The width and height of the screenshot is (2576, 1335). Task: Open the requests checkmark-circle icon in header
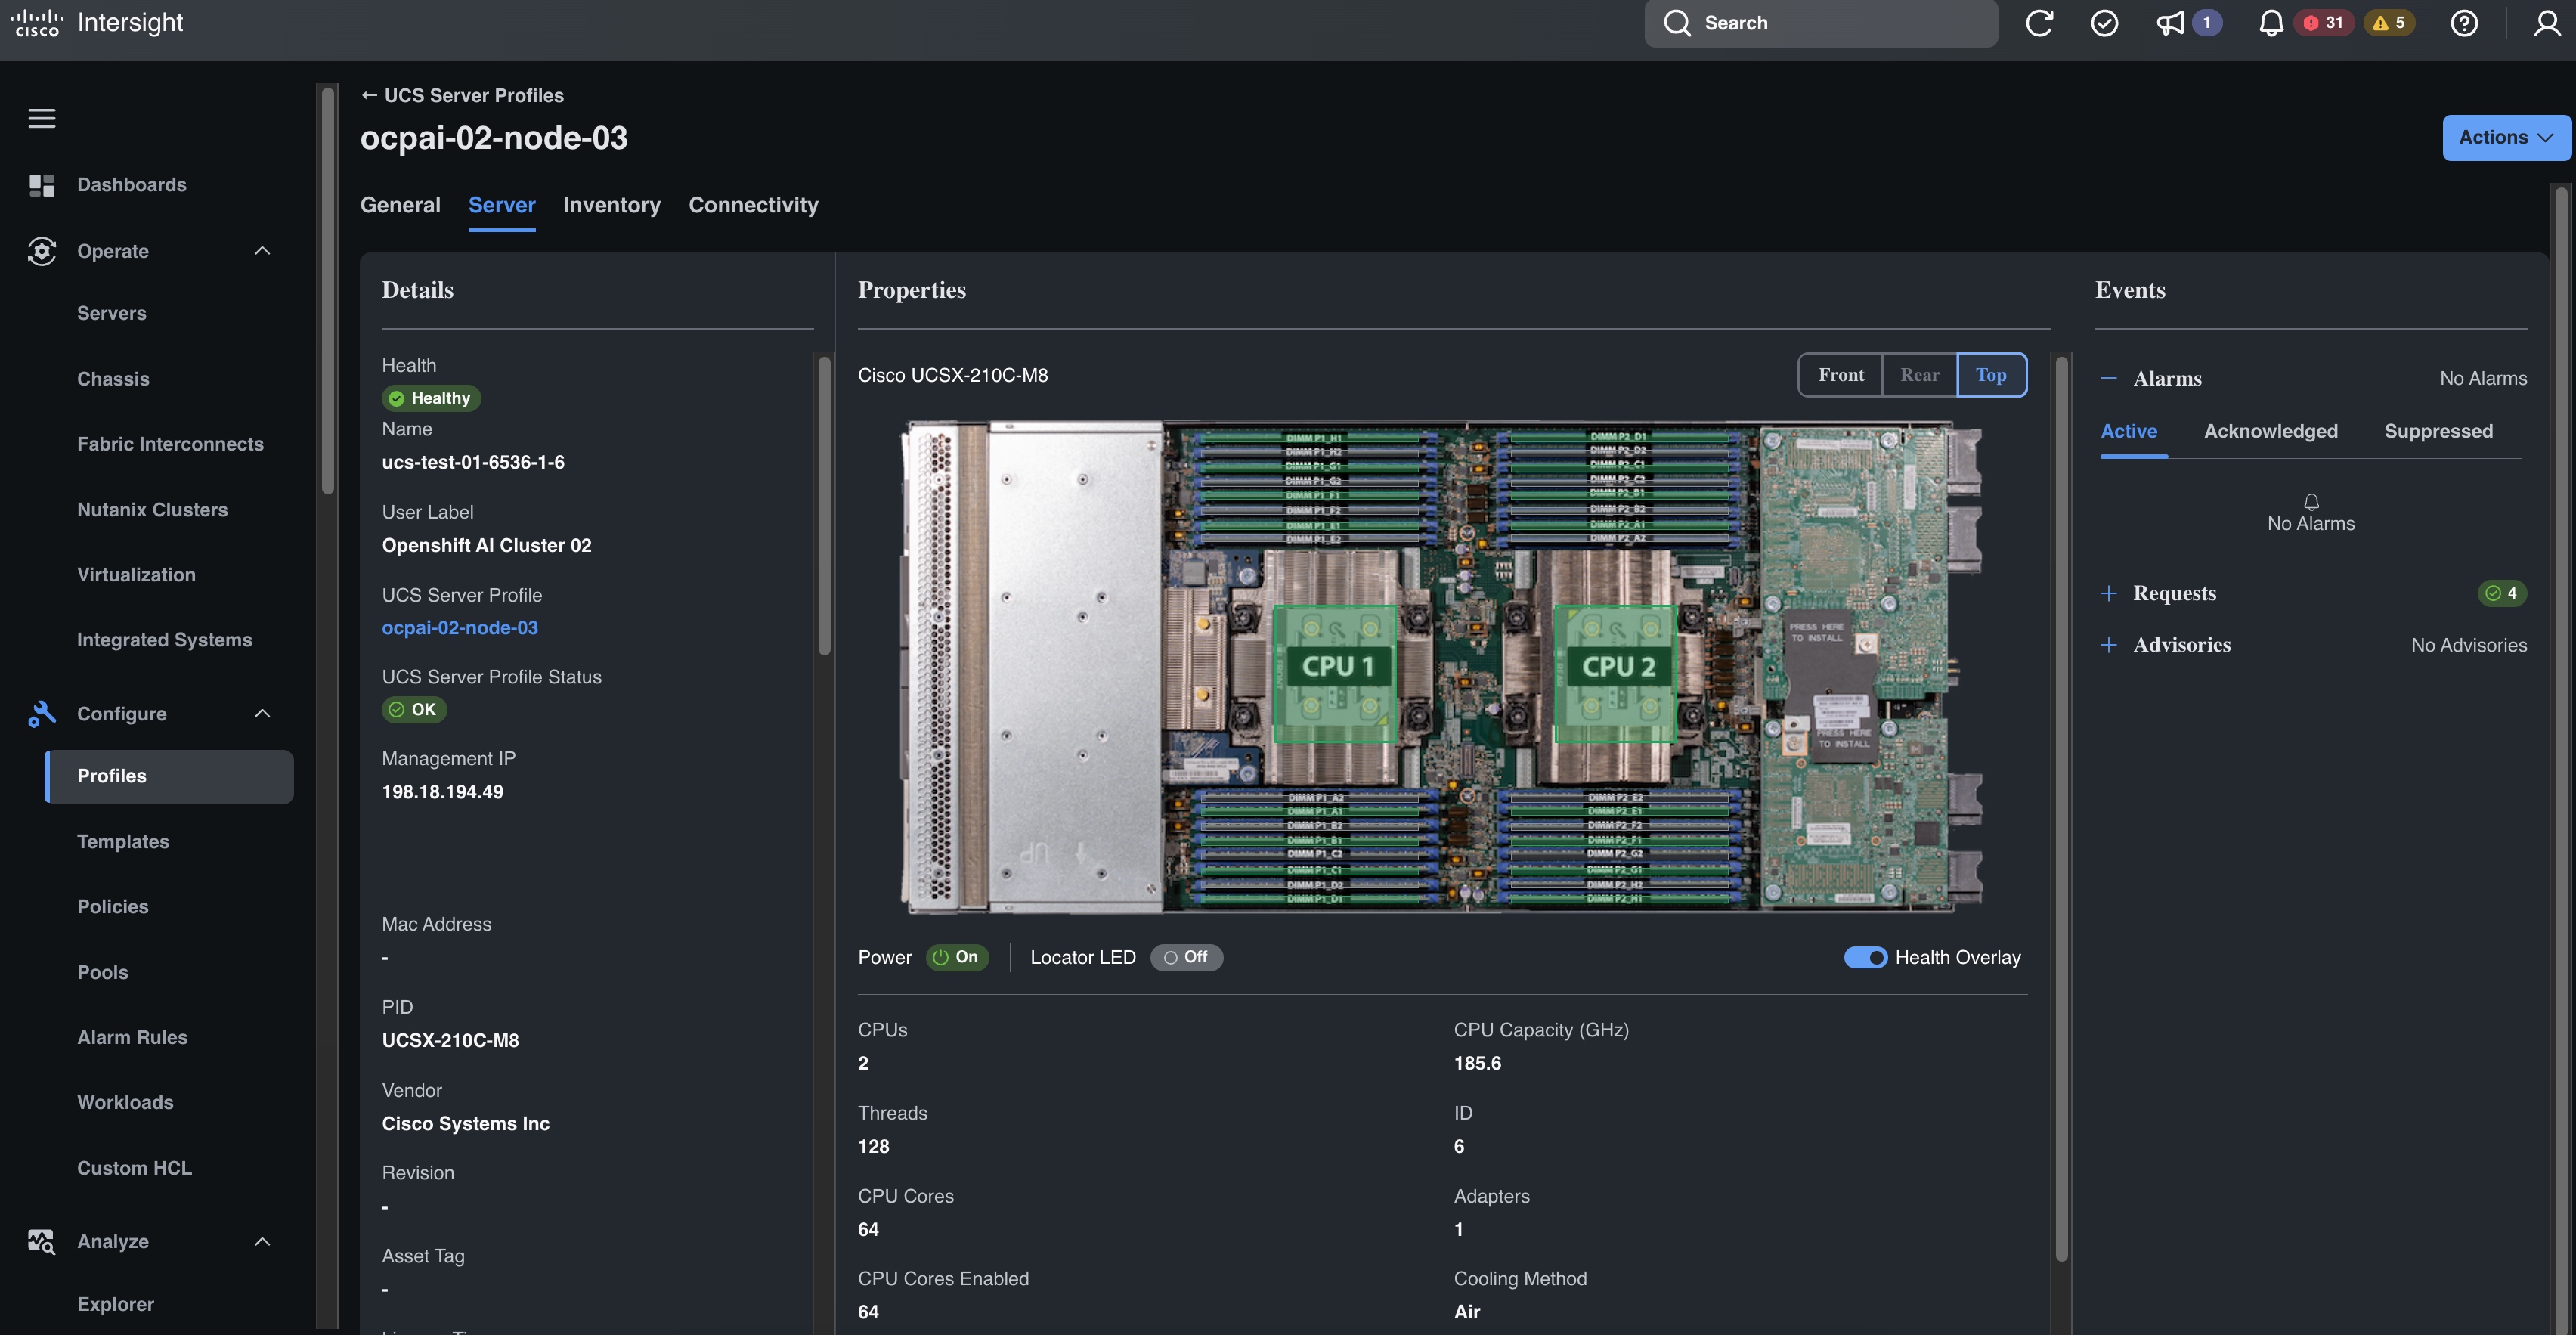(2104, 23)
